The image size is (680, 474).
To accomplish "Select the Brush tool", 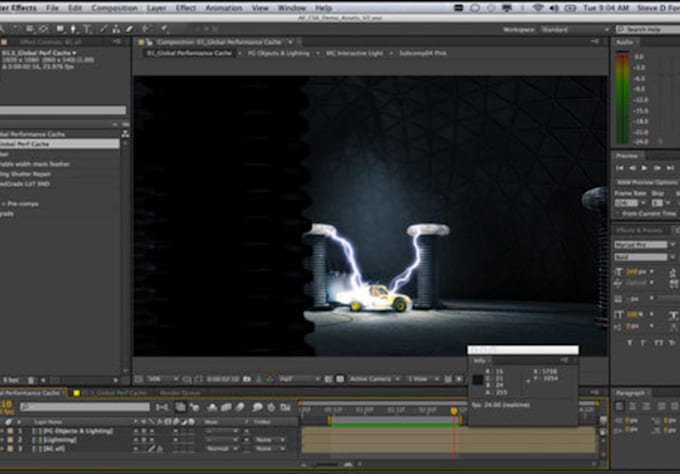I will point(103,29).
